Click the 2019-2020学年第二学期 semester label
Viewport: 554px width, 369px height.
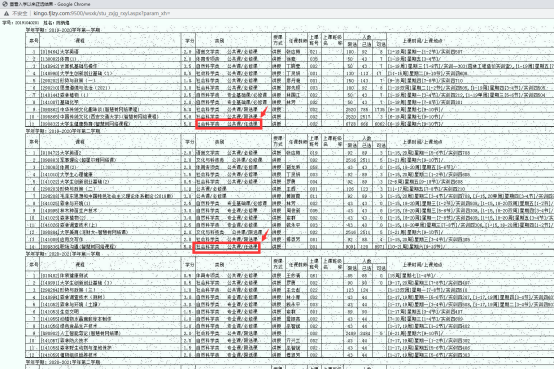(63, 131)
